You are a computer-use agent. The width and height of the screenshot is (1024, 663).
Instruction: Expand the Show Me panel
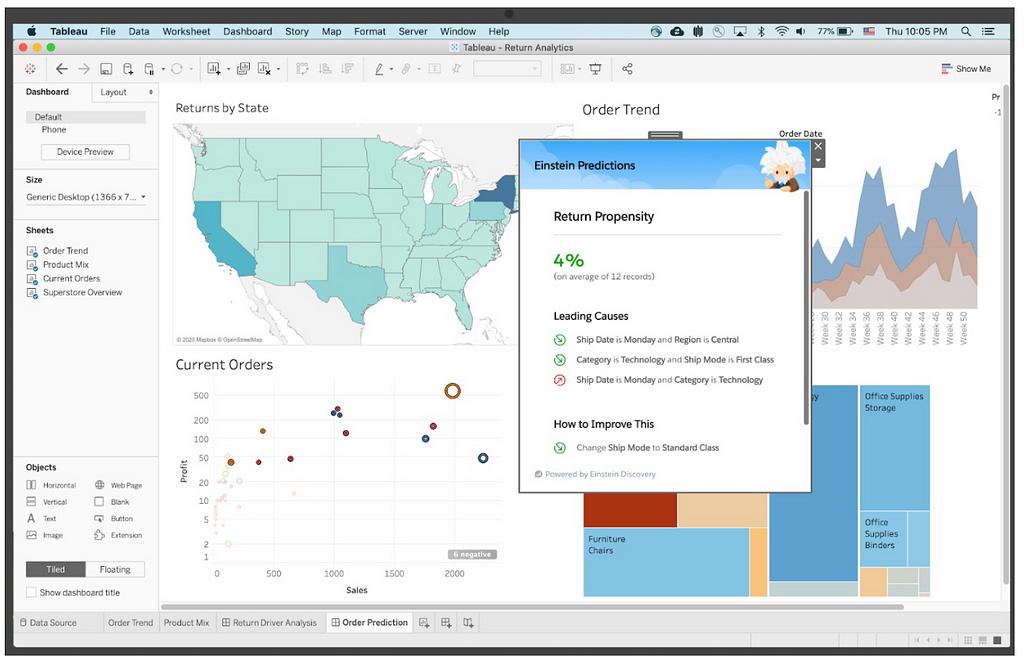click(x=966, y=69)
